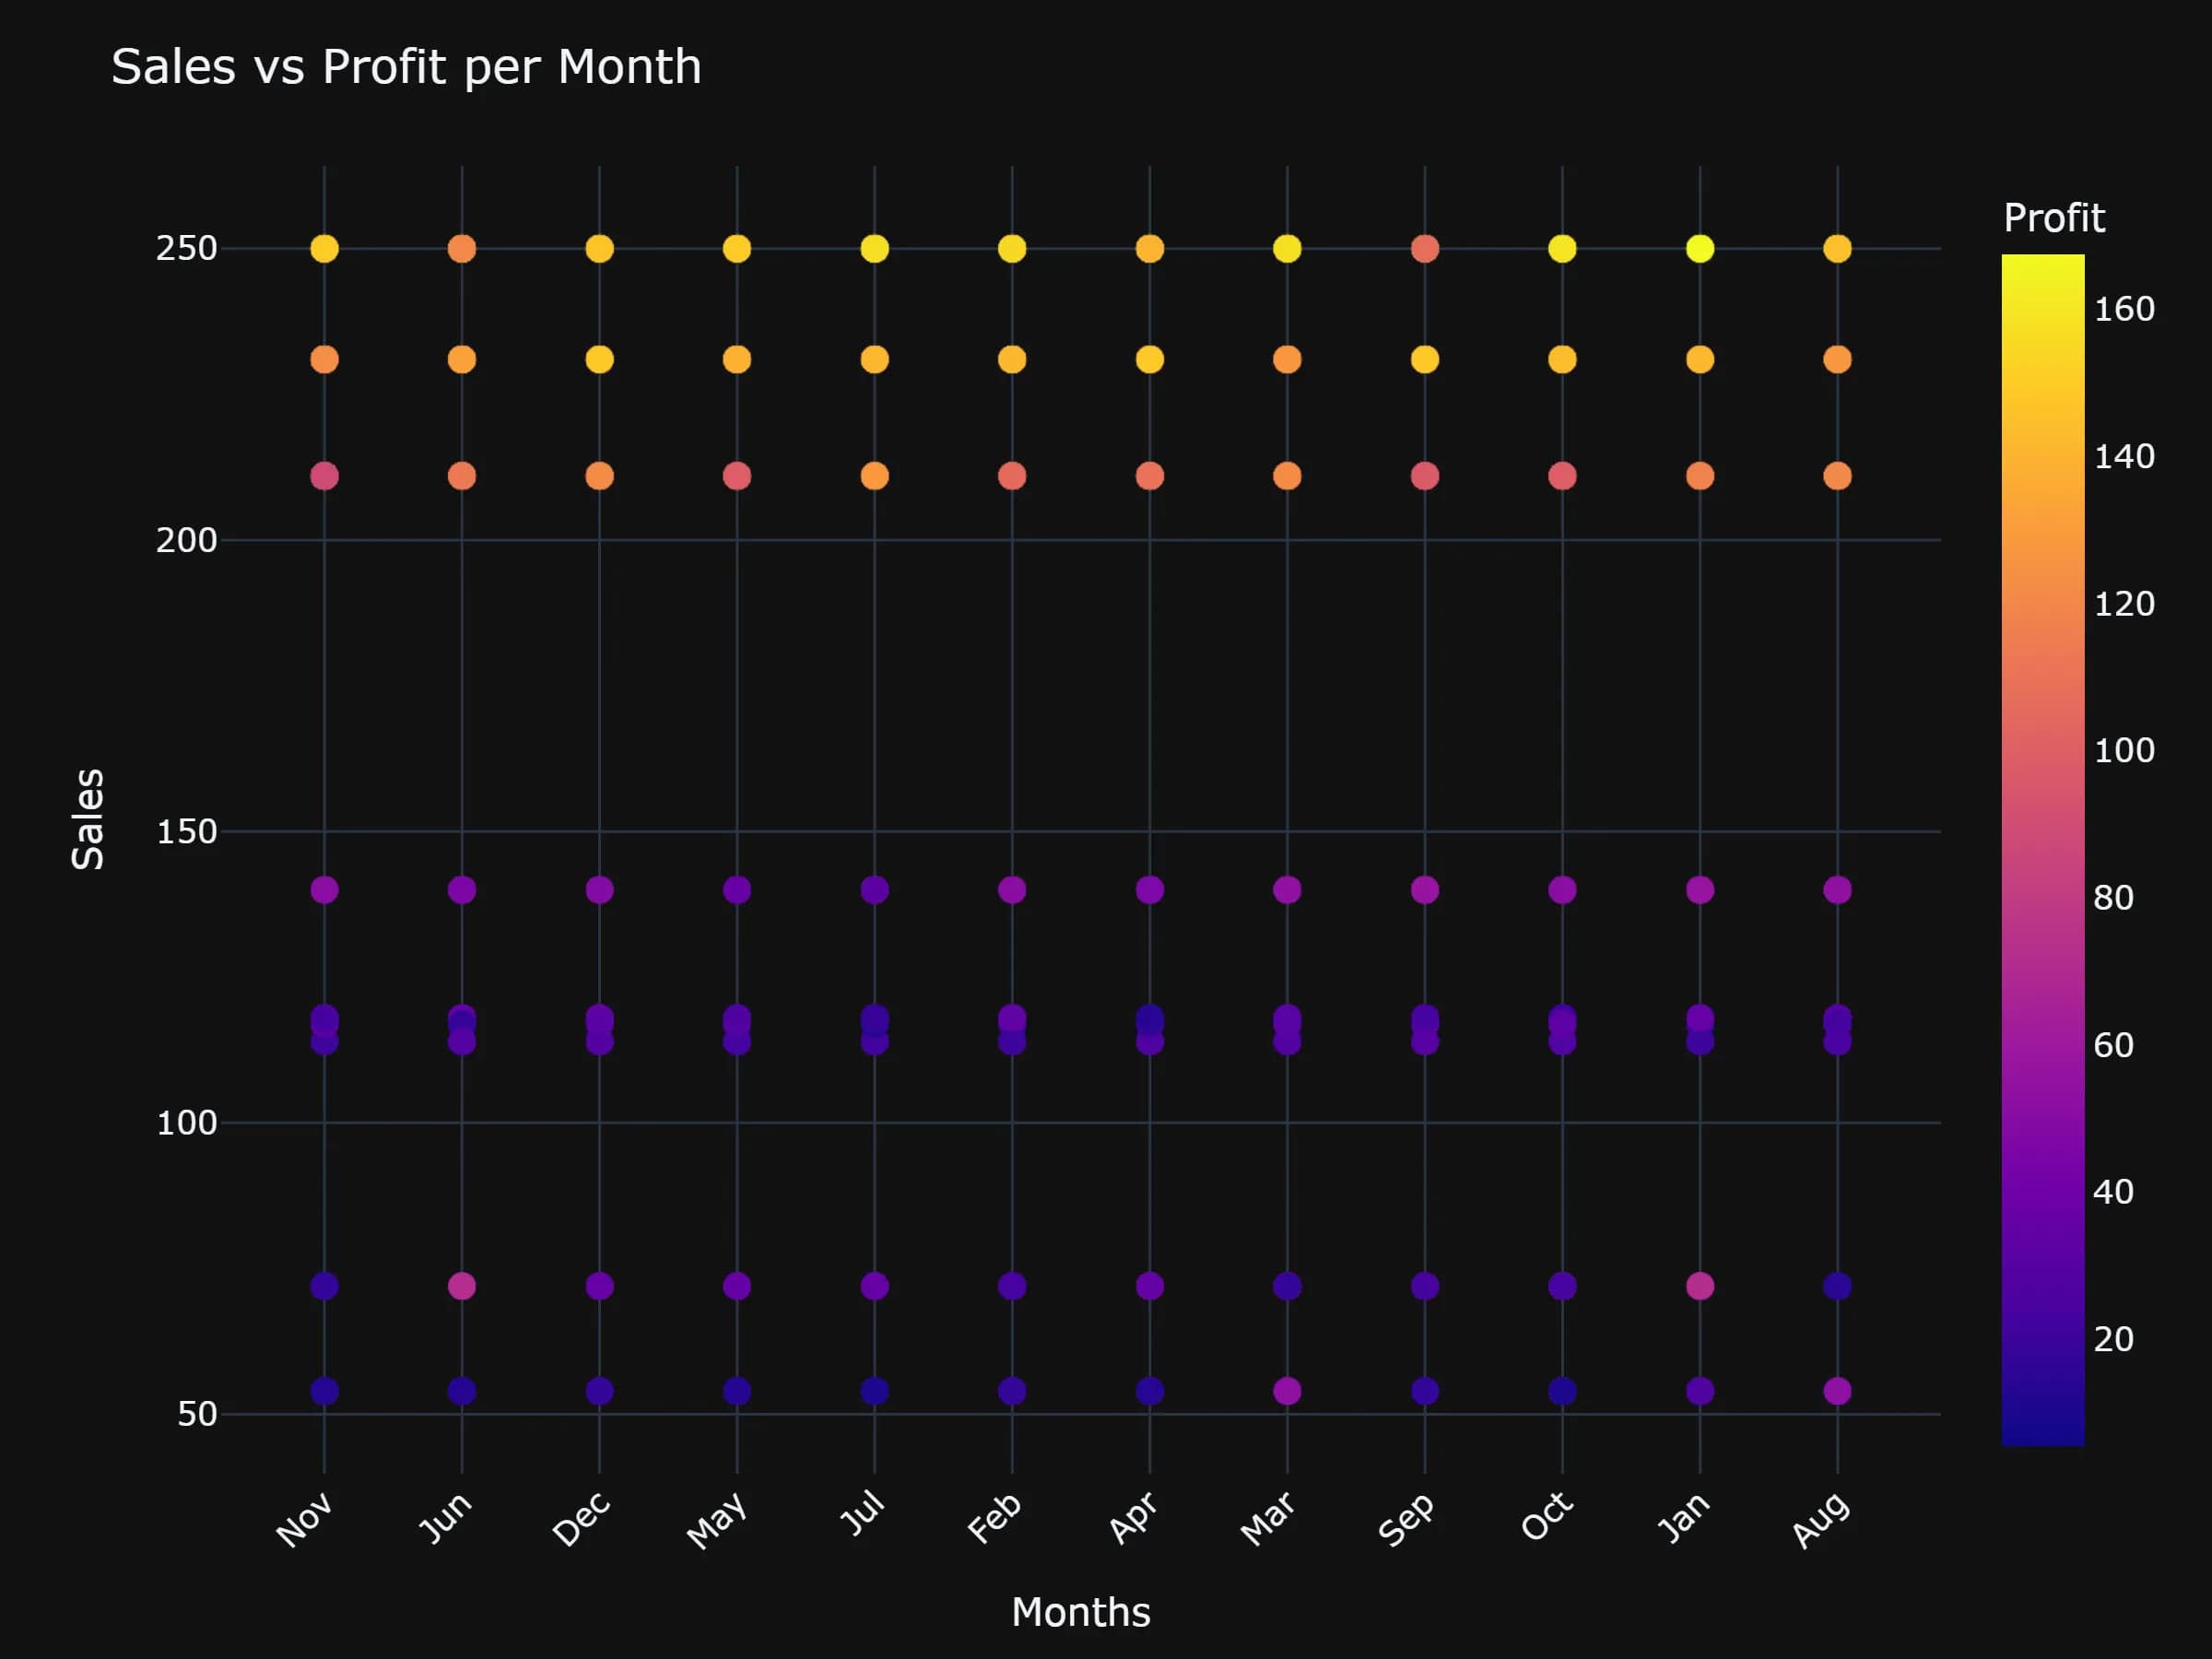The image size is (2212, 1659).
Task: Click the Profit color gradient bar
Action: click(2043, 849)
